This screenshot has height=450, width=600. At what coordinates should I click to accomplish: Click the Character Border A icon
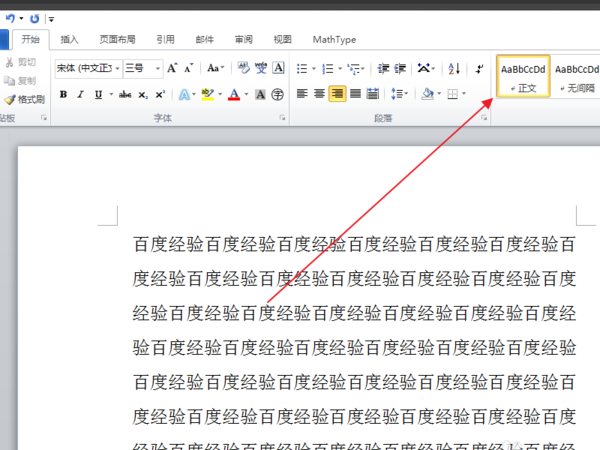point(278,68)
